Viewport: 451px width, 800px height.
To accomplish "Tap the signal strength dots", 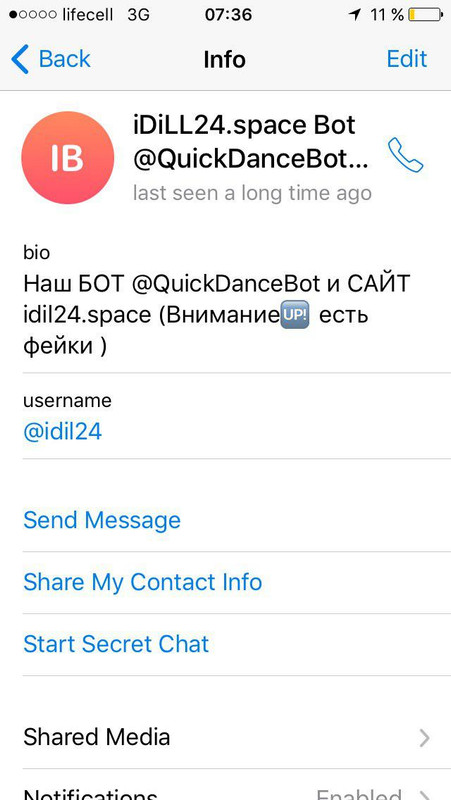I will point(33,15).
